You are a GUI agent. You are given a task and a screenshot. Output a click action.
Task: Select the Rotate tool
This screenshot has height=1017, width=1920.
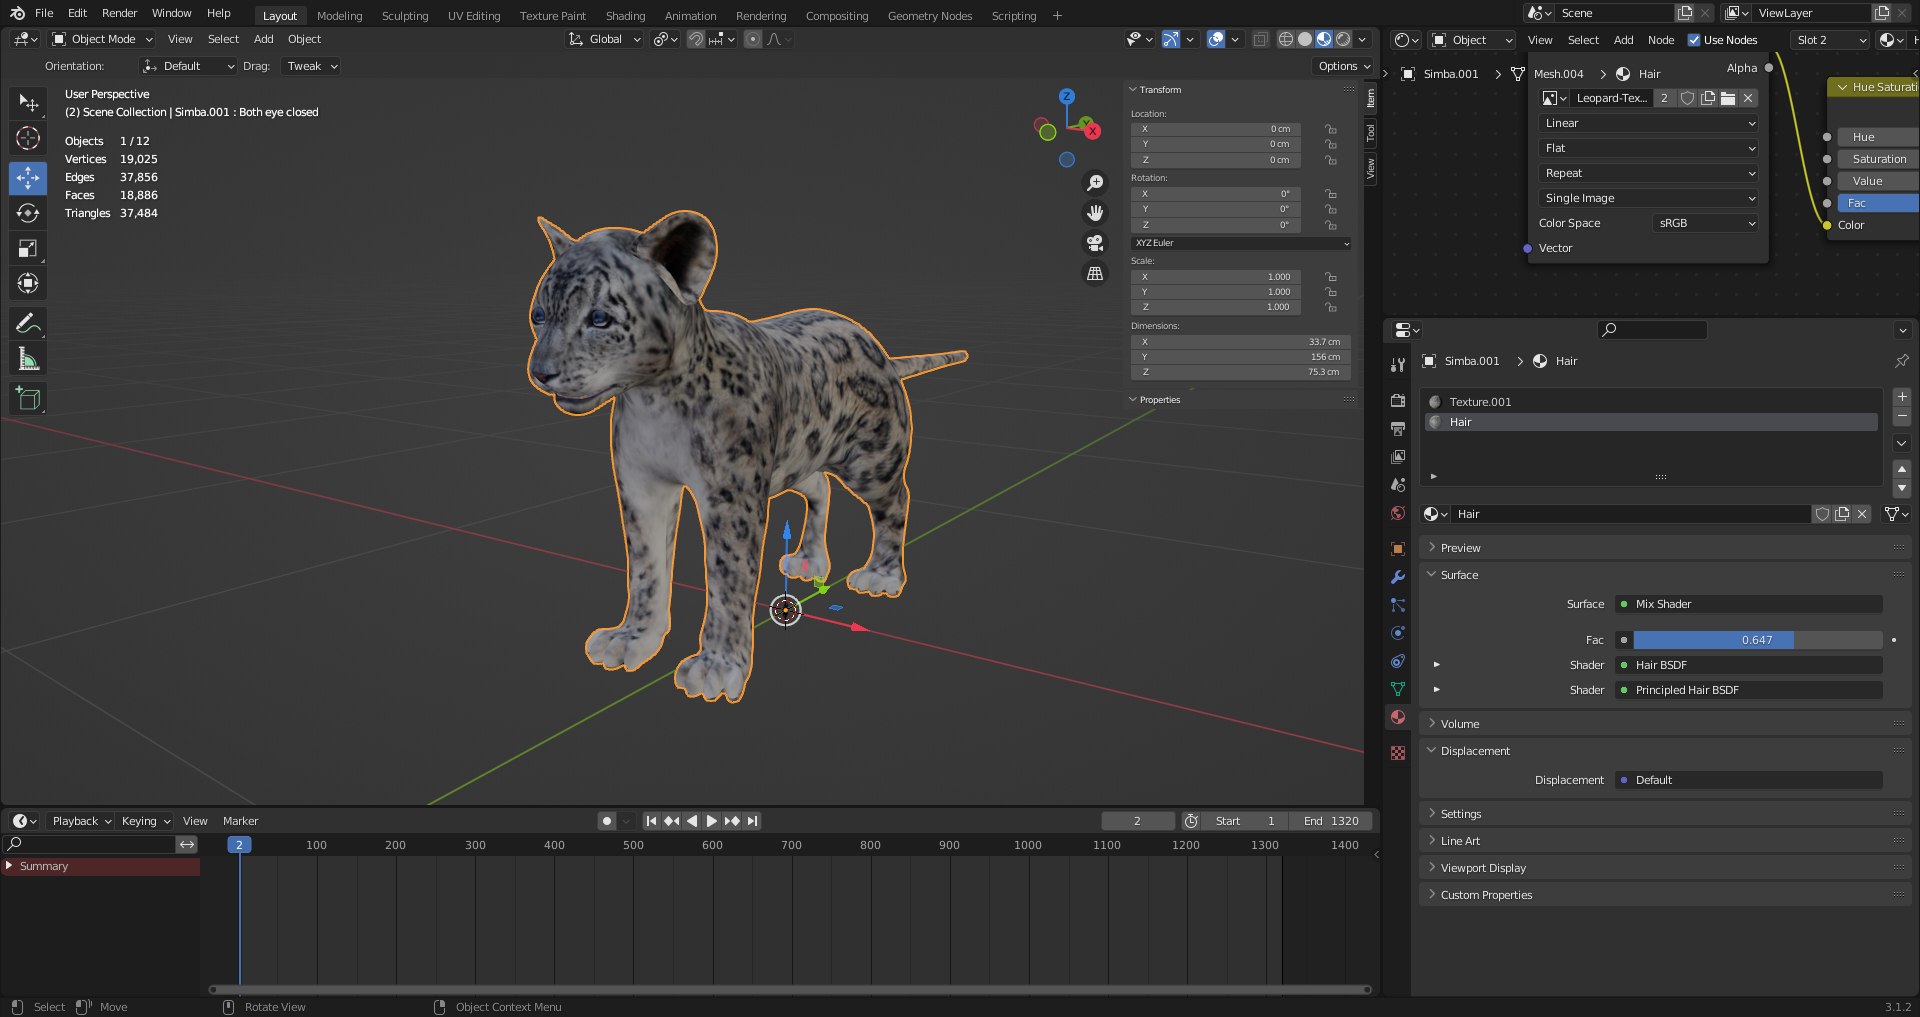point(28,213)
